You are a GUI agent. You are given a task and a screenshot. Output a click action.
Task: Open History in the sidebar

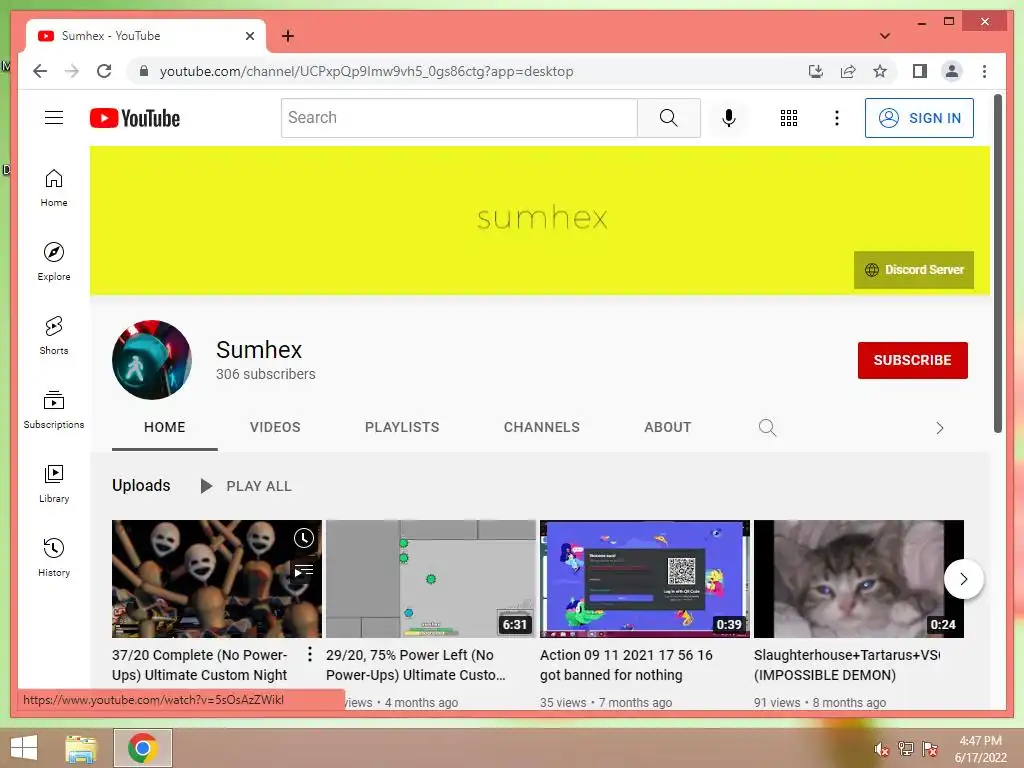click(x=54, y=557)
